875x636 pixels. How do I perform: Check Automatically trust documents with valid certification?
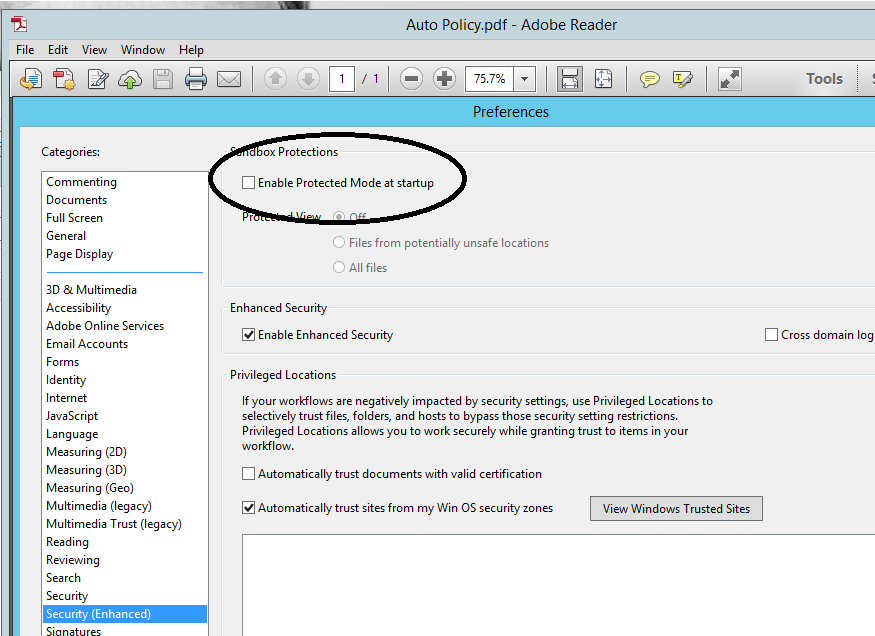tap(249, 474)
